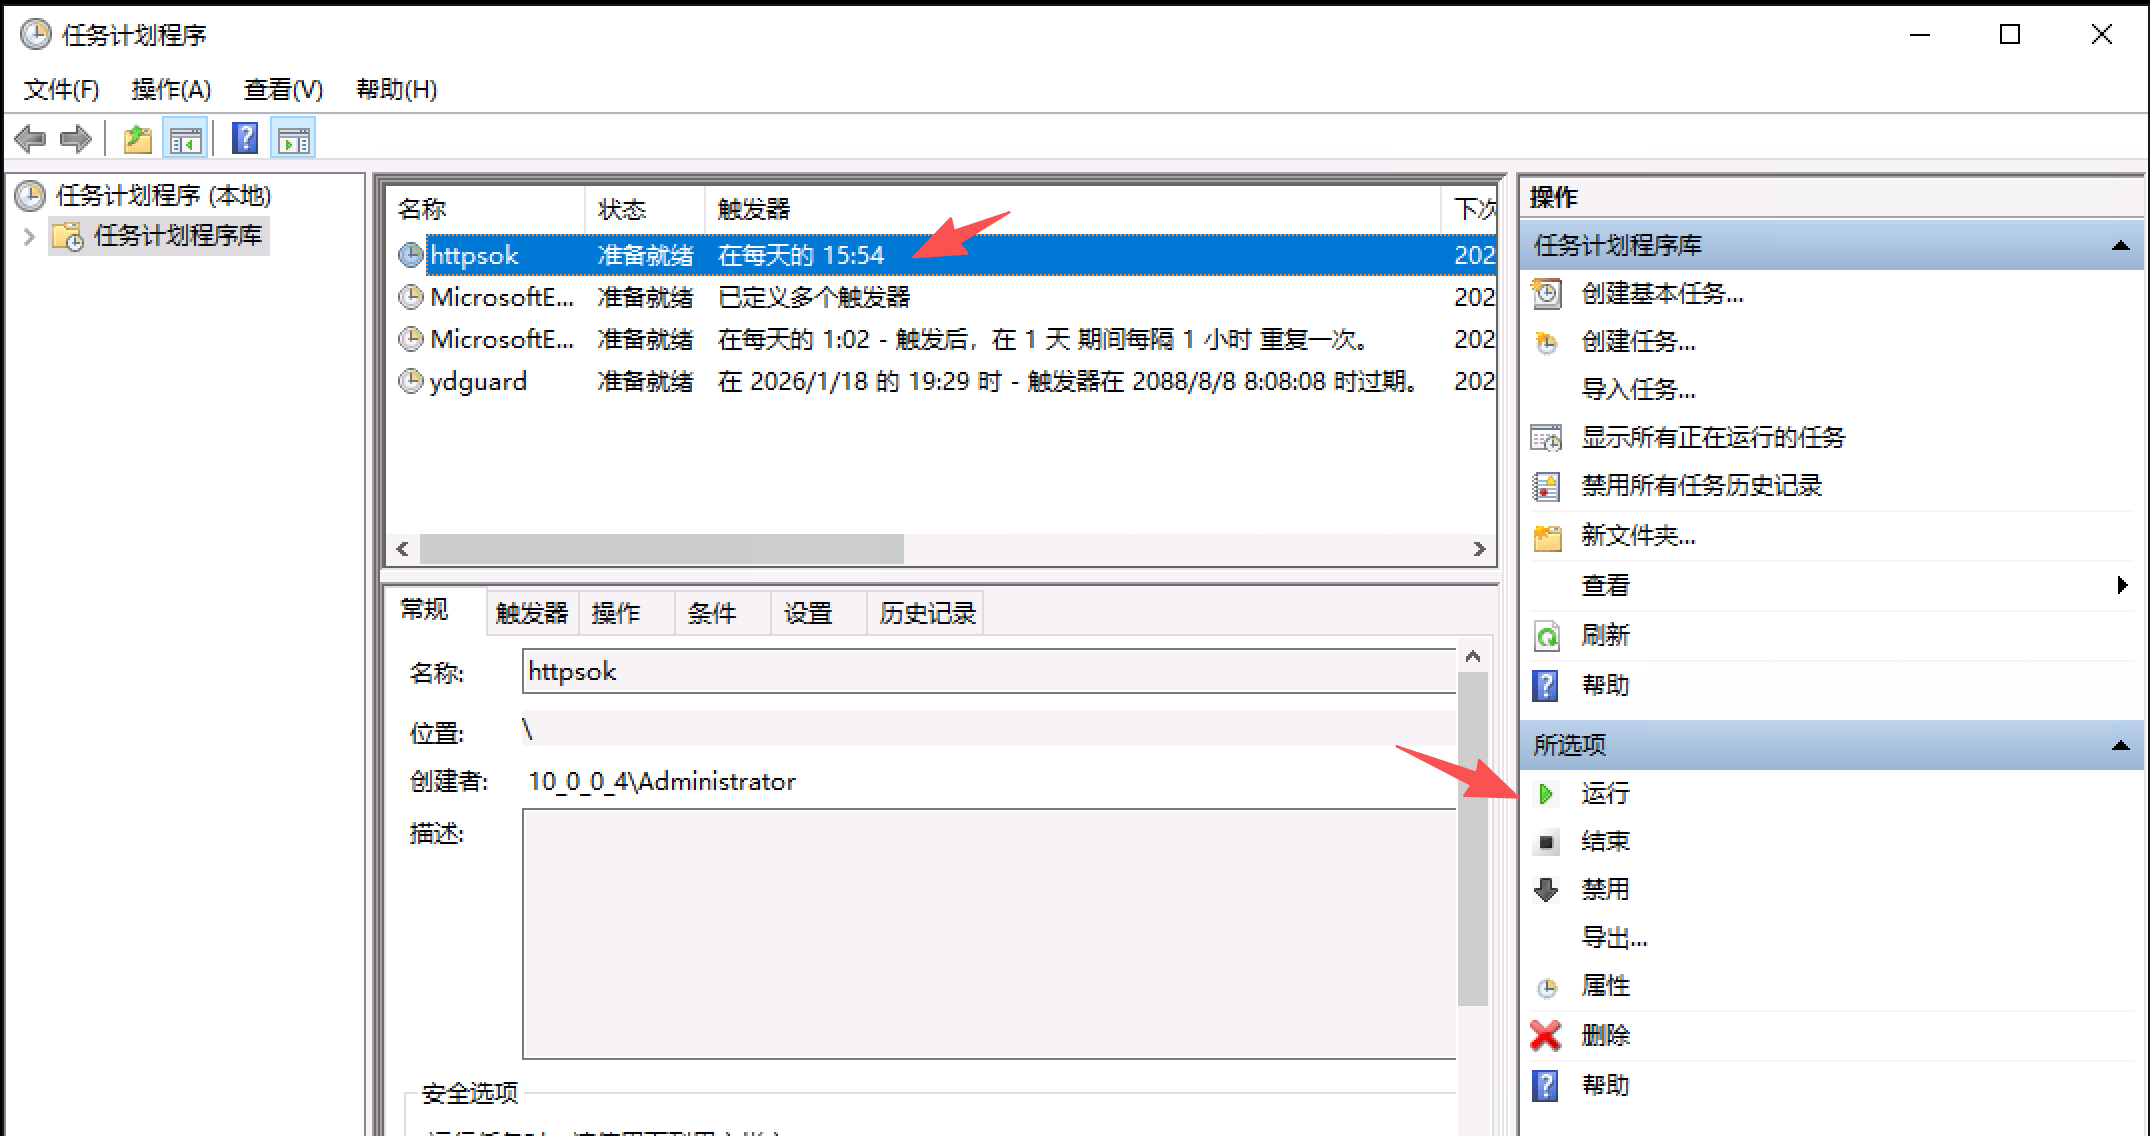Open the 查看 submenu arrow
Image resolution: width=2150 pixels, height=1136 pixels.
coord(2122,586)
